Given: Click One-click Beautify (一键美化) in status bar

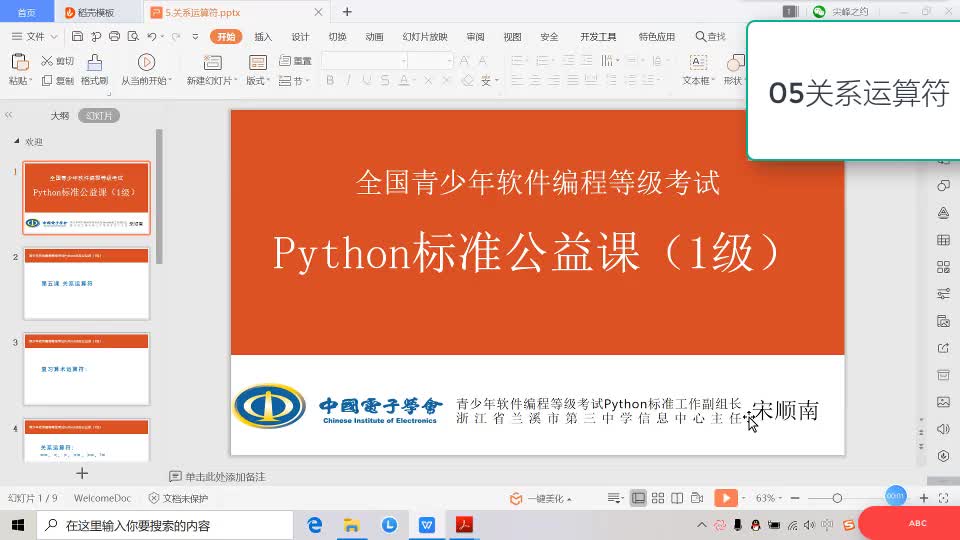Looking at the screenshot, I should (541, 498).
